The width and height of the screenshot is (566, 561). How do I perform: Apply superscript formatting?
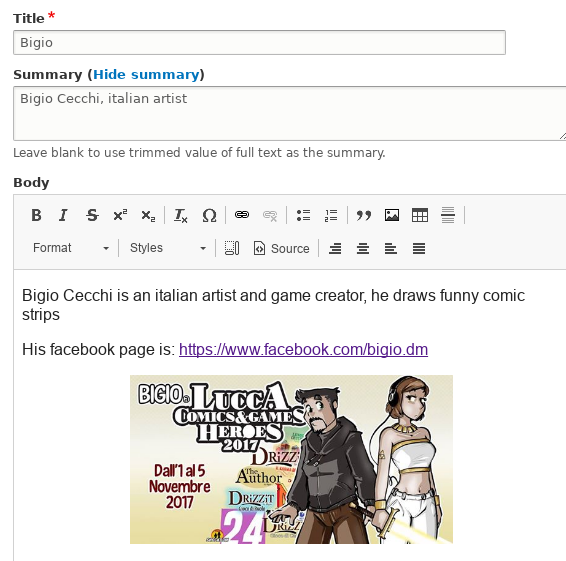point(120,216)
